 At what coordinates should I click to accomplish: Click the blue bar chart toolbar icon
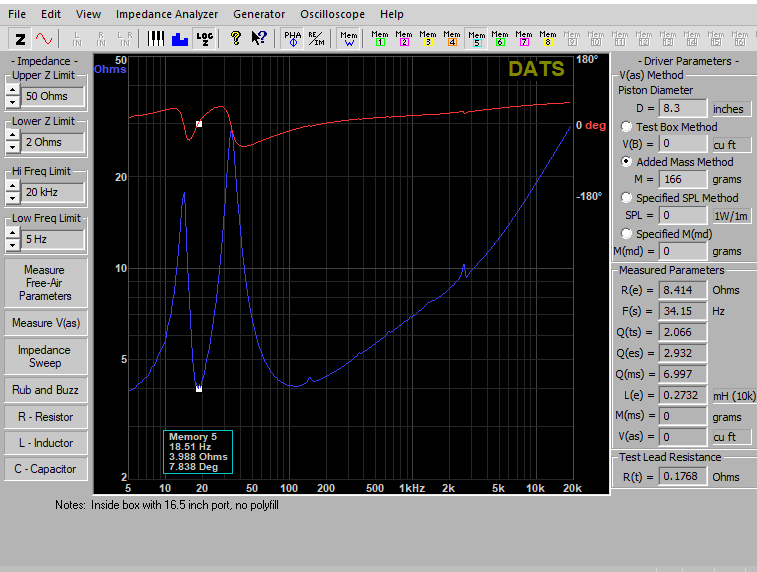pos(180,39)
